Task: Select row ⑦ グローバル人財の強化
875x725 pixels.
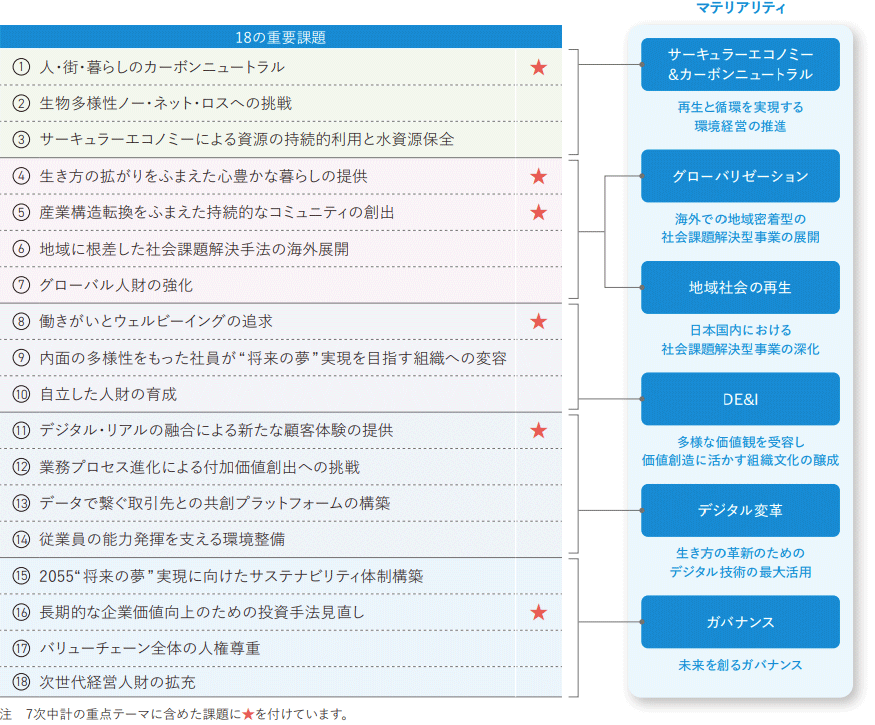Action: [116, 285]
